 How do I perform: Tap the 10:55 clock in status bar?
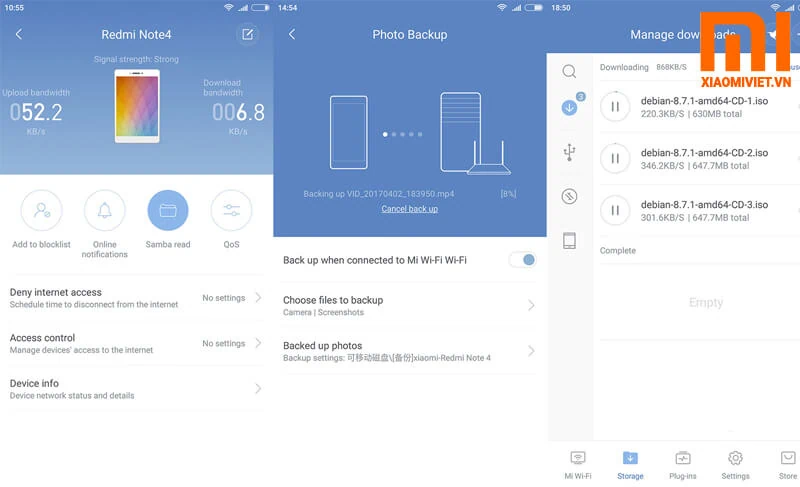point(14,8)
